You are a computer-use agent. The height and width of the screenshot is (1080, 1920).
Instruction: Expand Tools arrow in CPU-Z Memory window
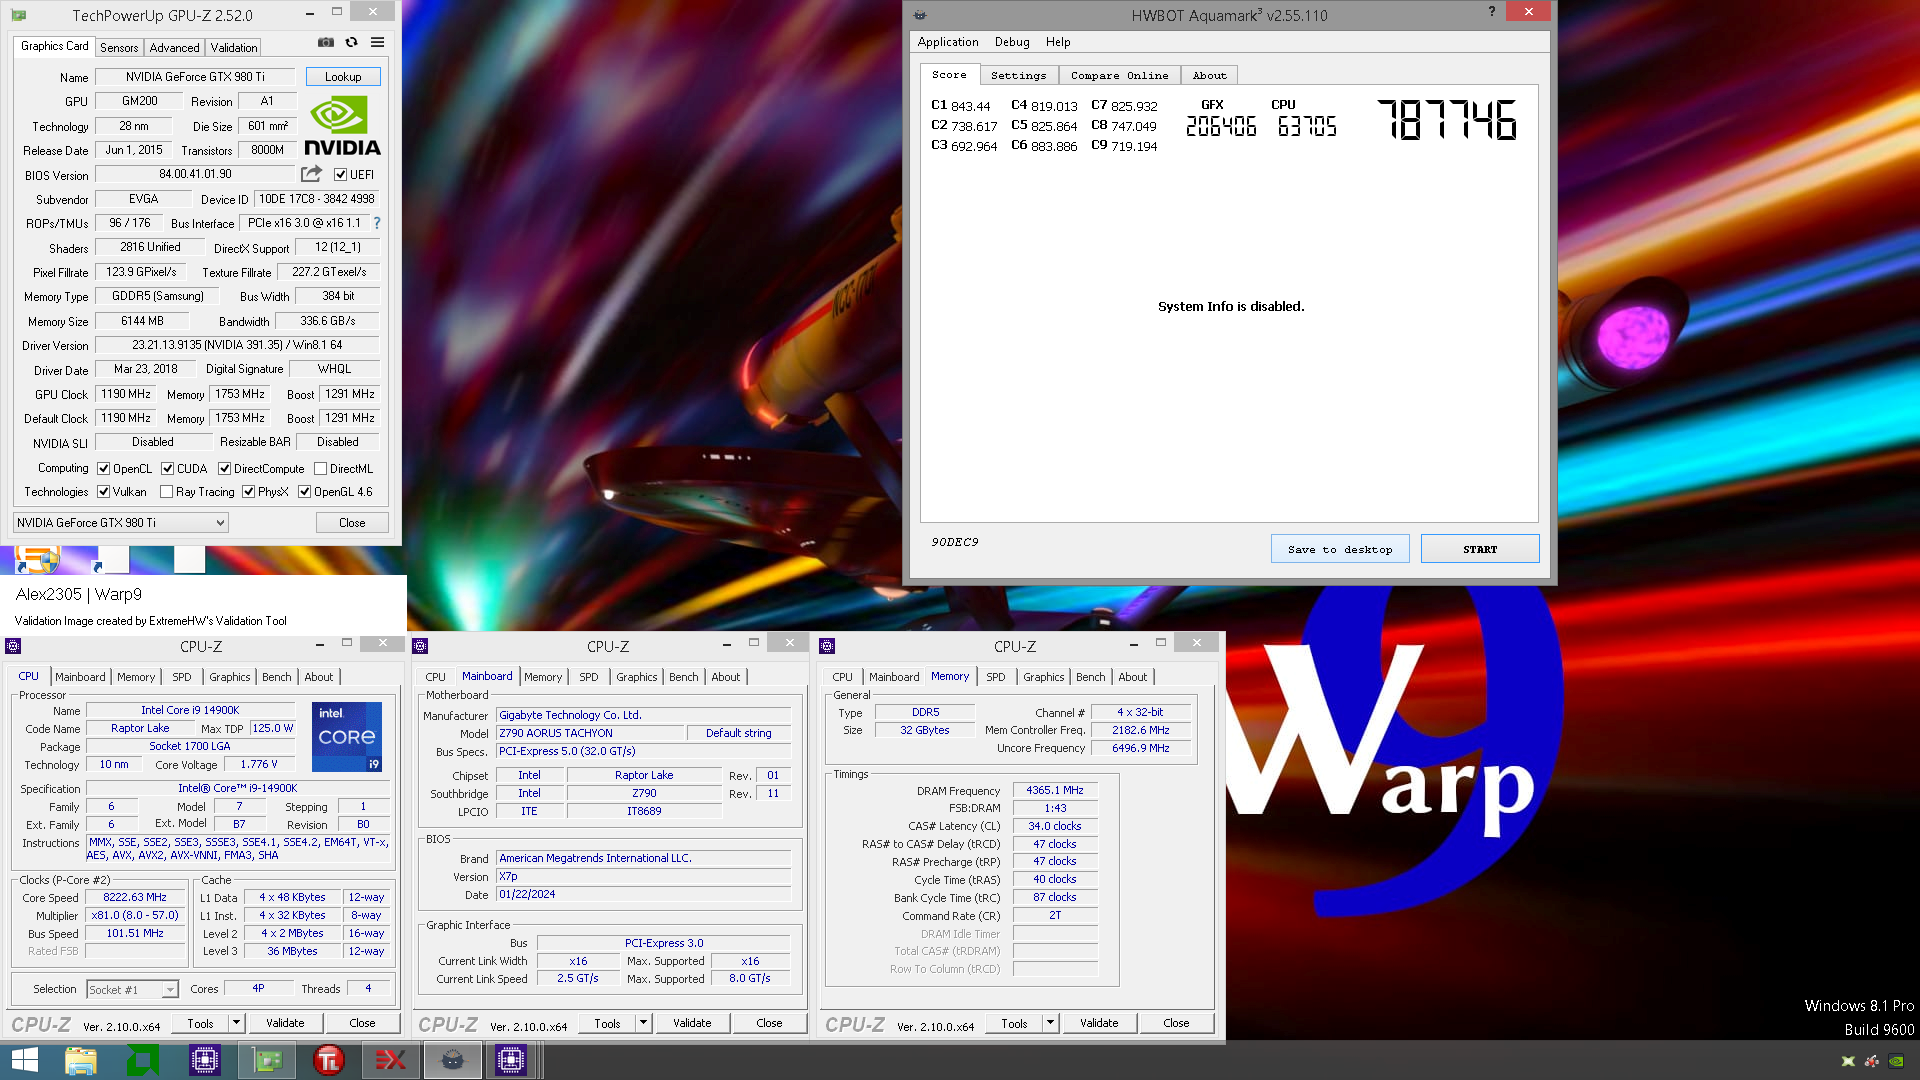tap(1050, 1023)
